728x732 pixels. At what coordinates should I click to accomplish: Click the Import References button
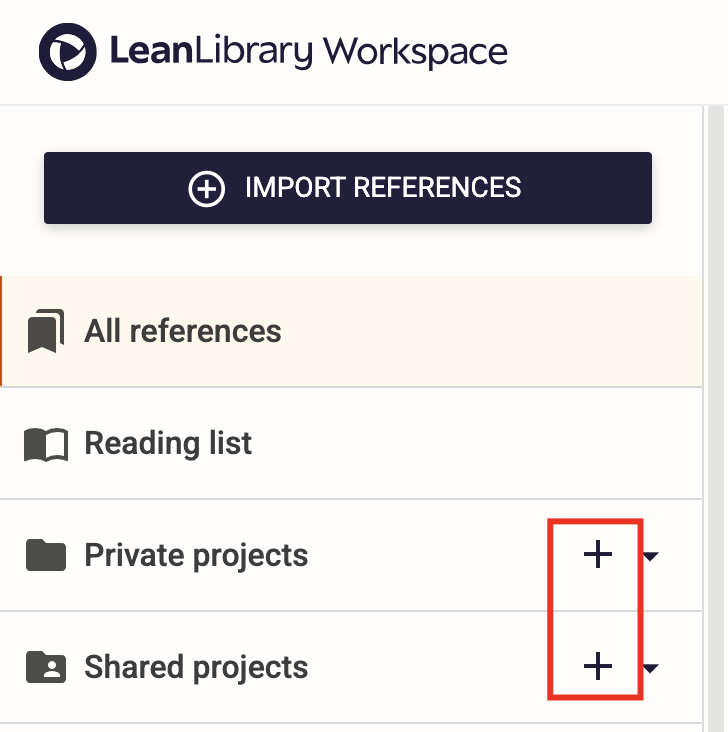click(x=348, y=188)
